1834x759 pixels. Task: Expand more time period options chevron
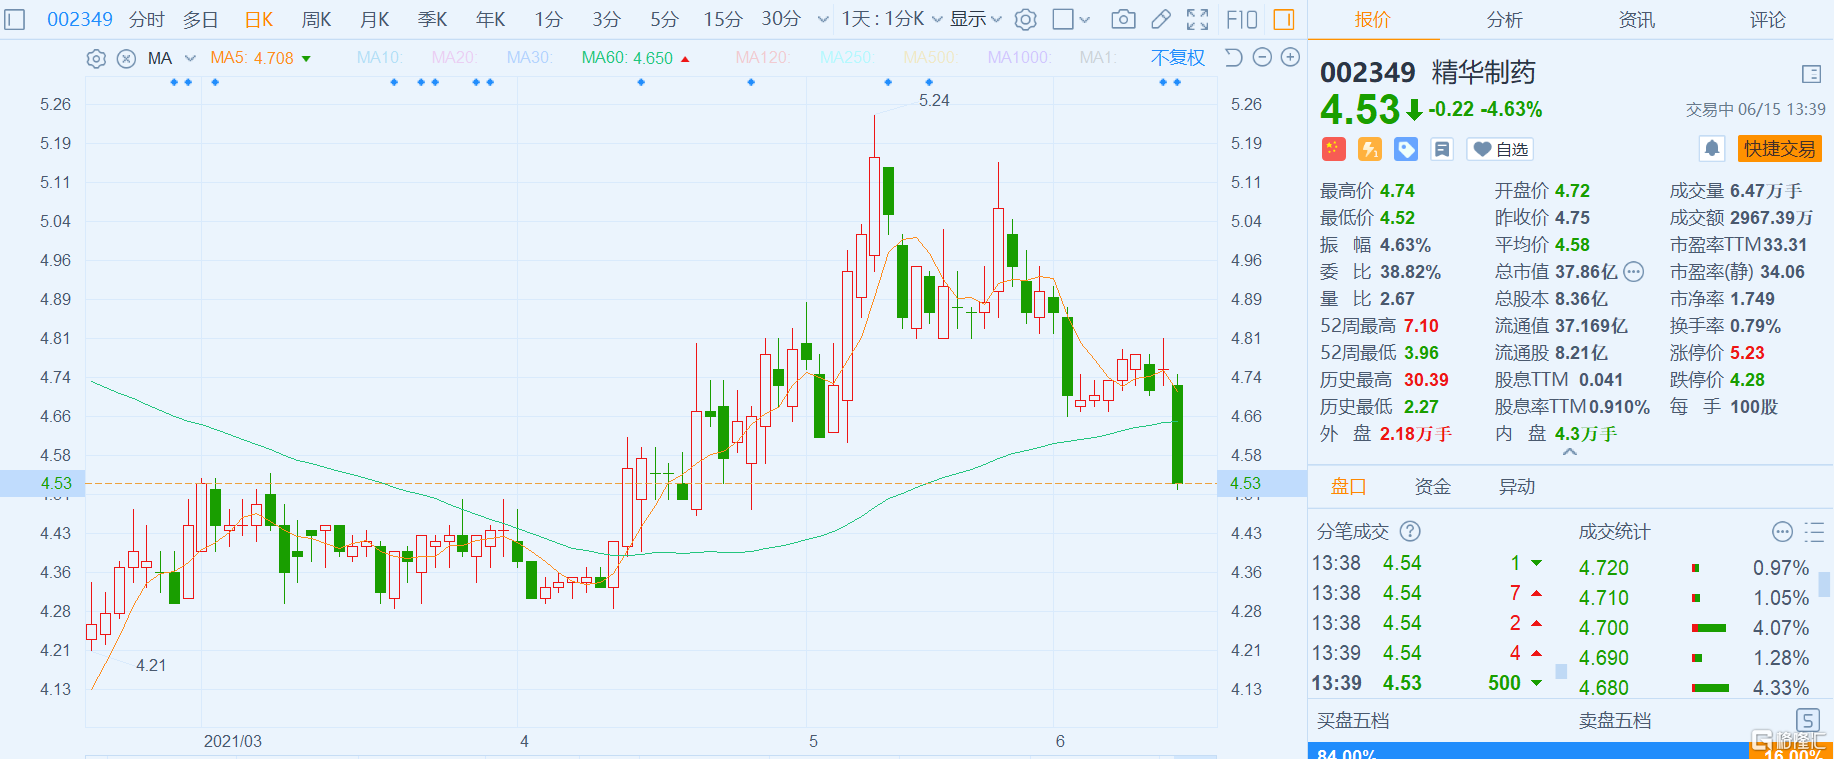[x=823, y=19]
